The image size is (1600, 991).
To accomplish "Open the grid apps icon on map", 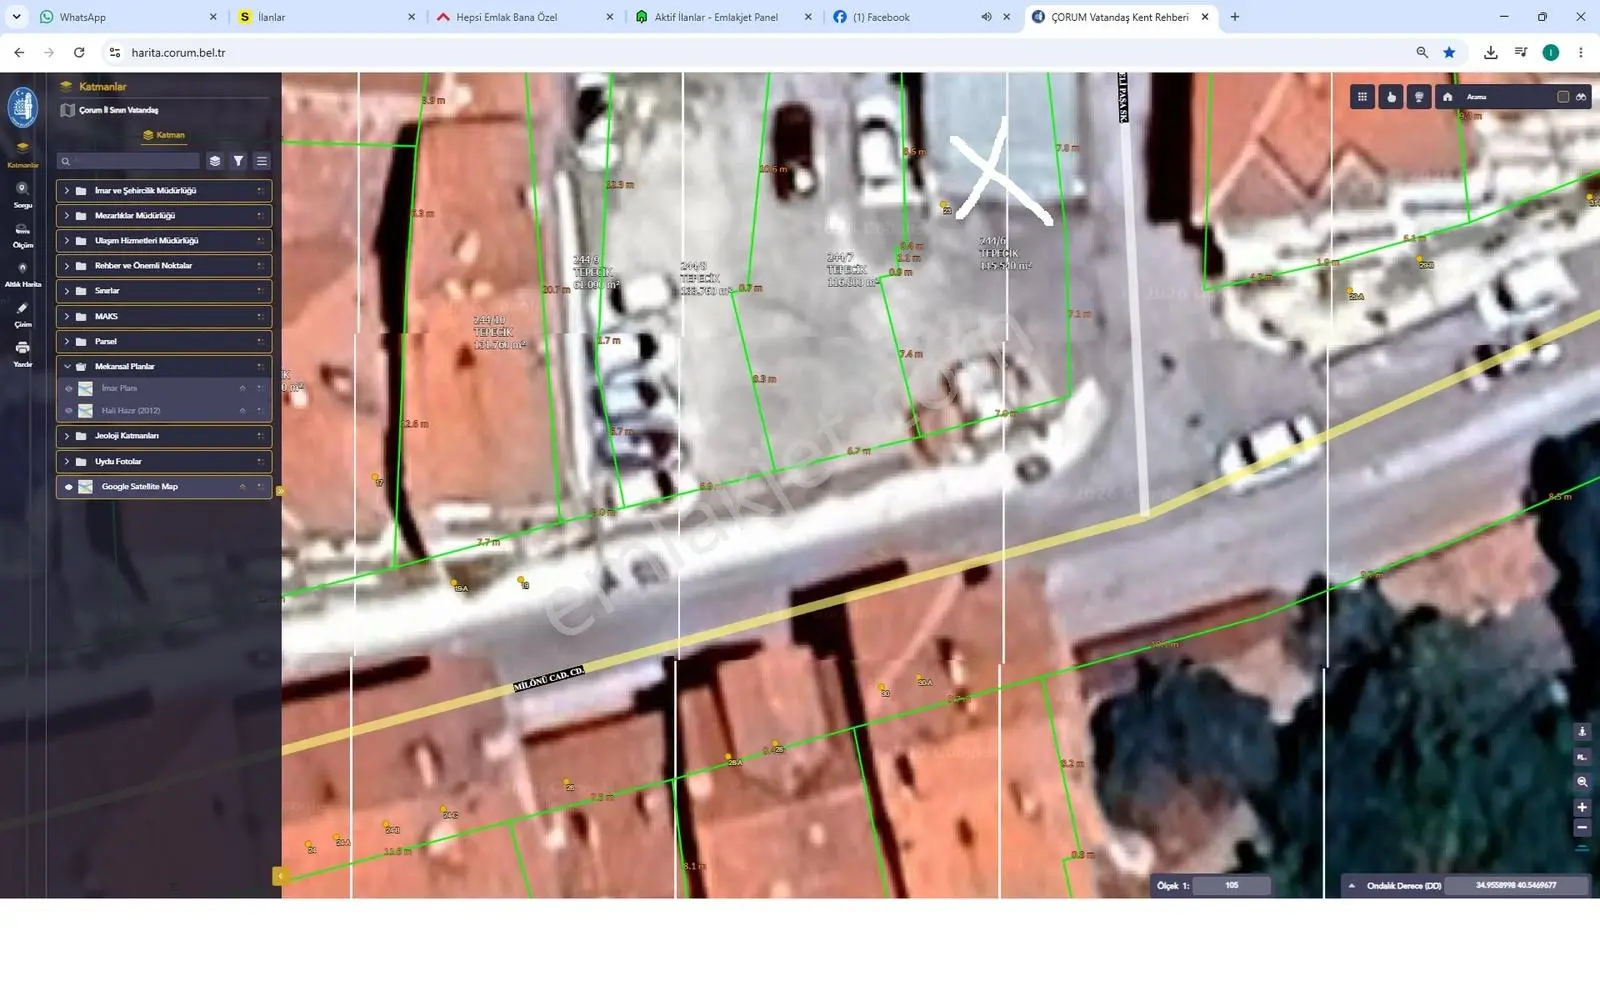I will [x=1362, y=97].
